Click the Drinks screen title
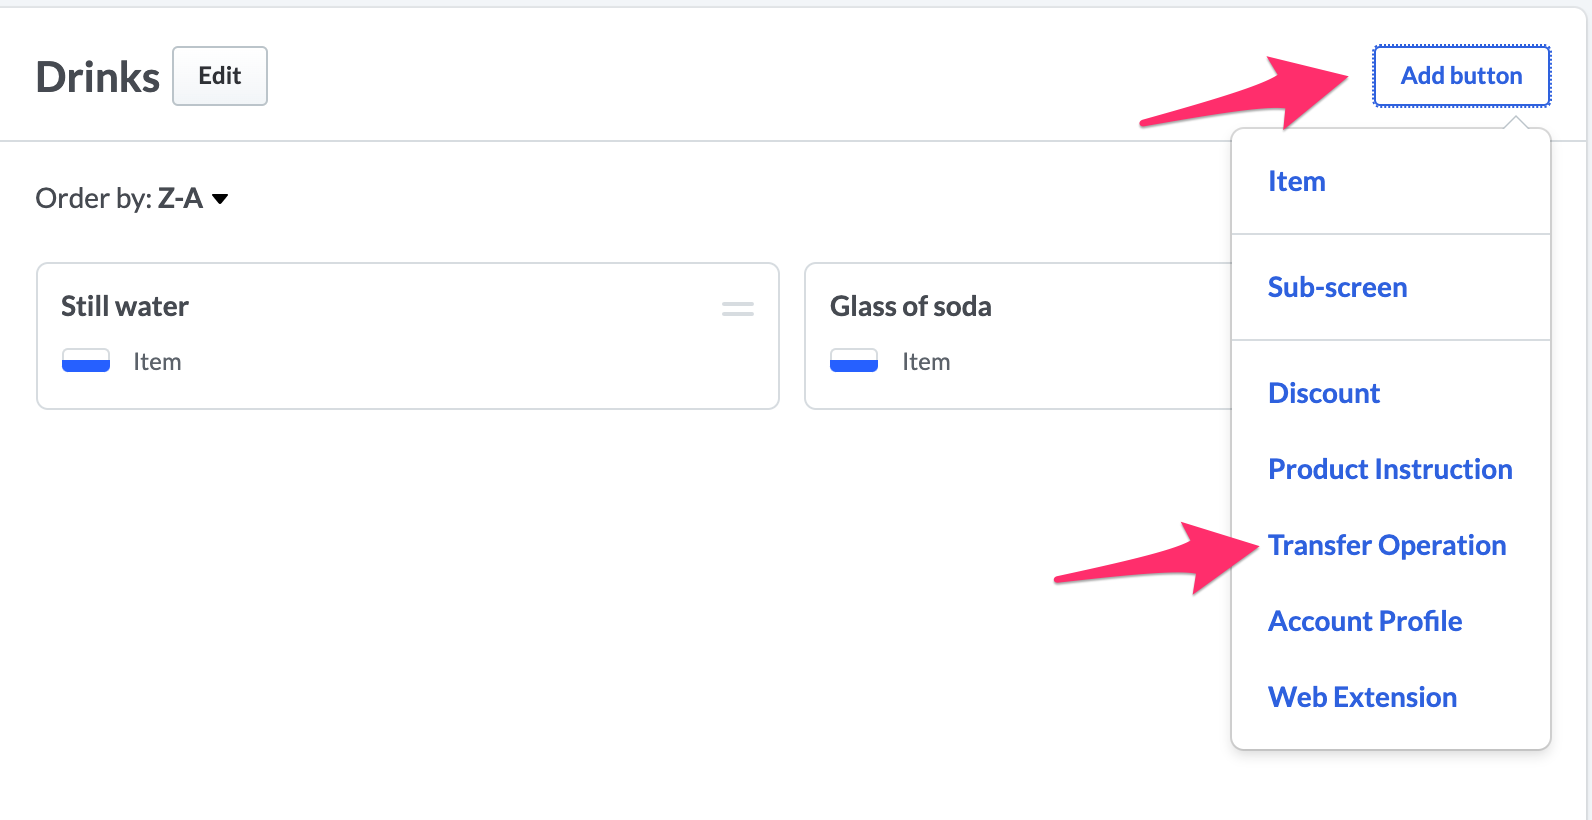This screenshot has width=1592, height=820. [x=98, y=77]
